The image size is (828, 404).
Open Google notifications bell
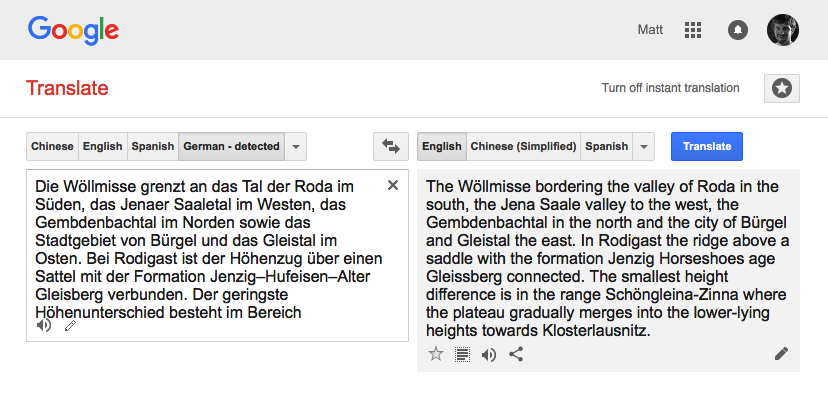click(x=738, y=30)
